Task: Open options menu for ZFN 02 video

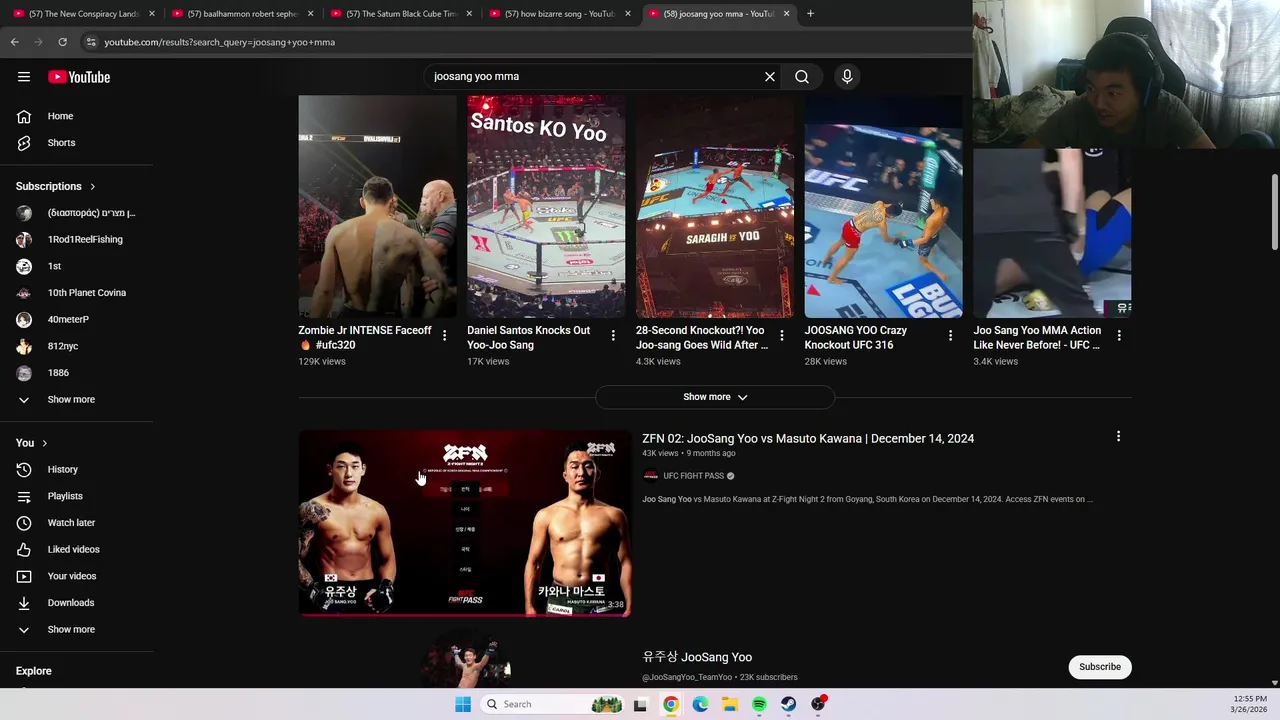Action: 1118,437
